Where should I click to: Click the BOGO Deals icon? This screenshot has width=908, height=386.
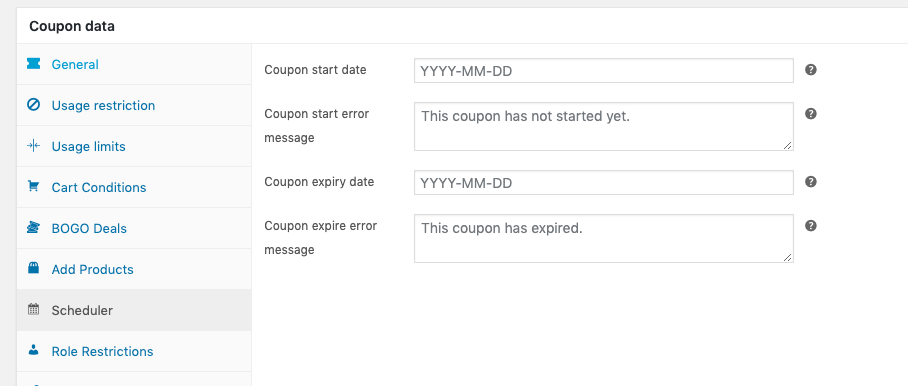pos(34,227)
